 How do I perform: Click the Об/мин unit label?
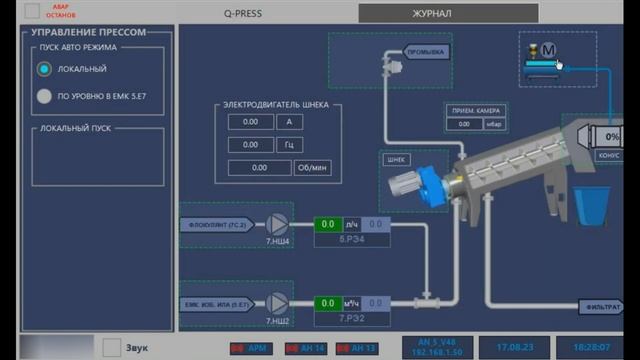point(312,168)
